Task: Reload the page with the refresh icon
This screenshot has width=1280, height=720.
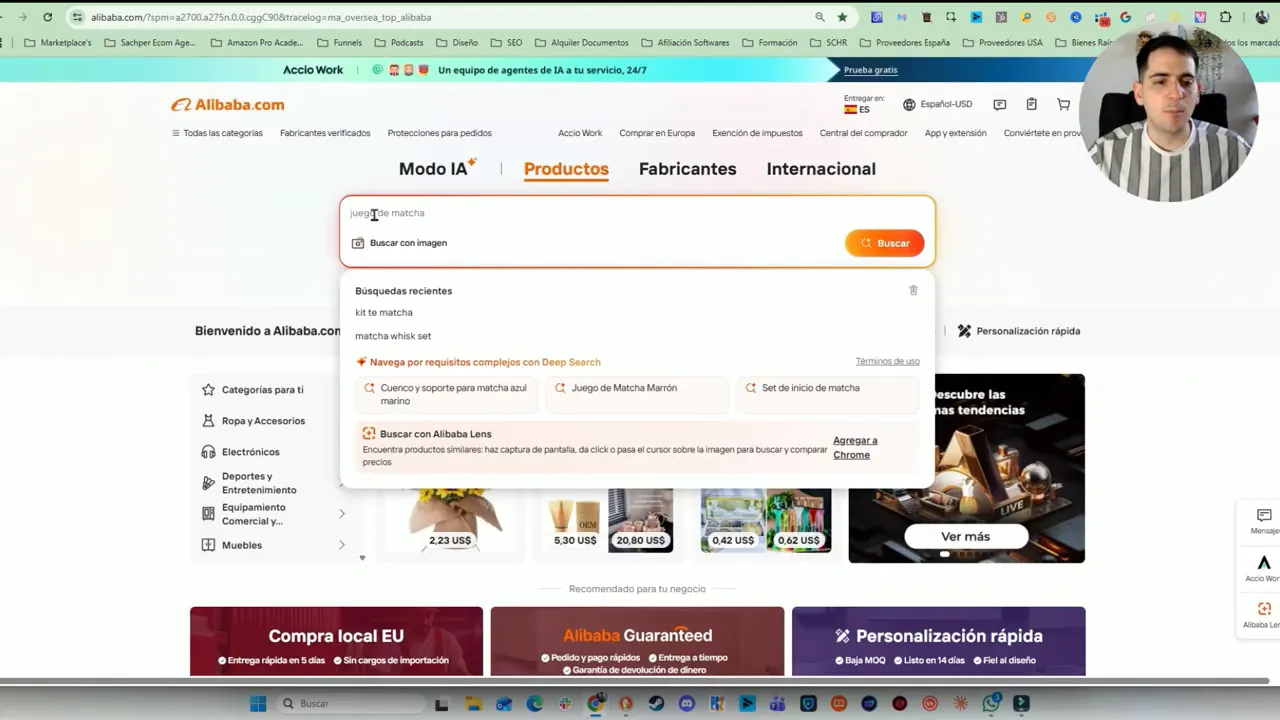Action: point(47,17)
